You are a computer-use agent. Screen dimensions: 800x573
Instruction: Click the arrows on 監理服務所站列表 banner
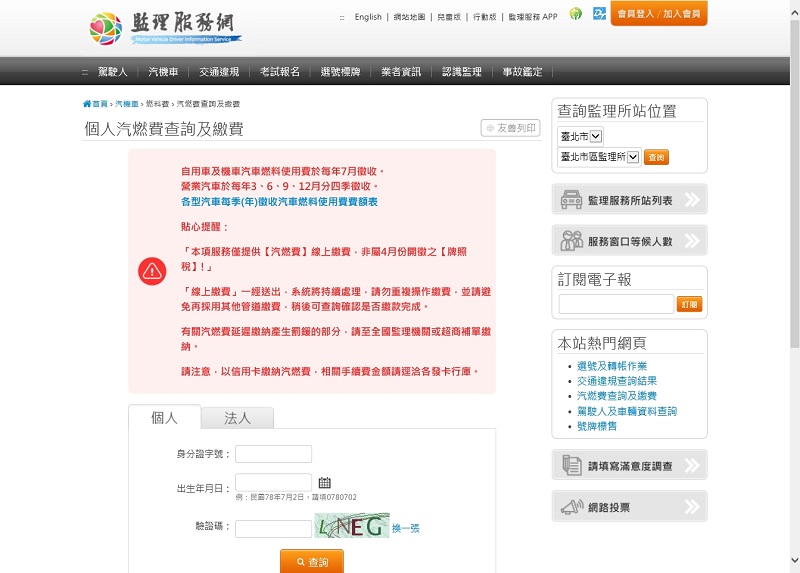tap(692, 200)
